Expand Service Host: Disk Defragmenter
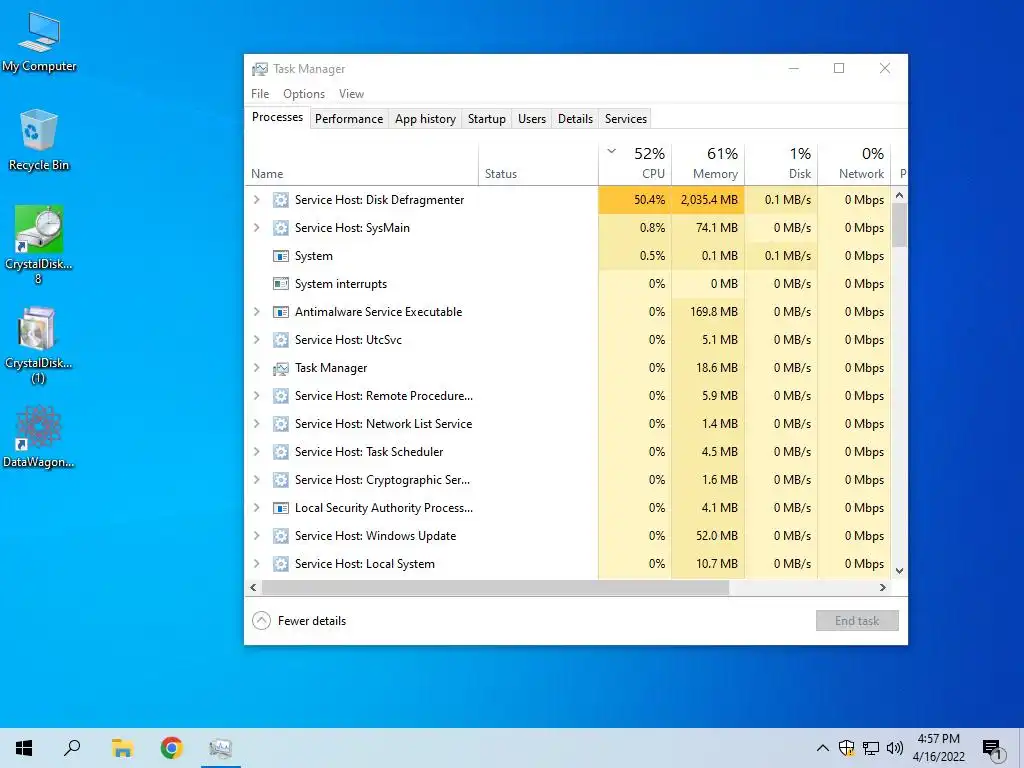The height and width of the screenshot is (768, 1024). pyautogui.click(x=257, y=200)
